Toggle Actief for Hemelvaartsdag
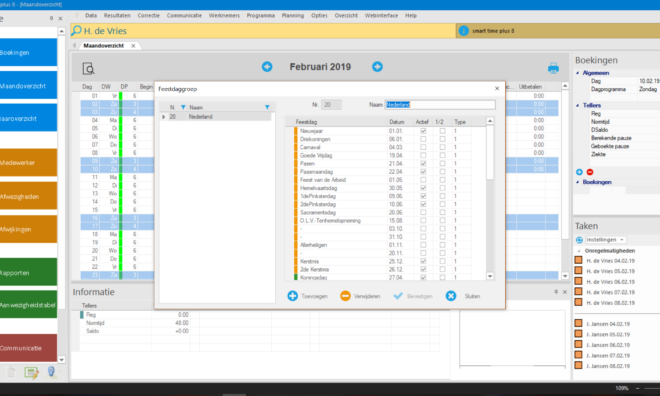The height and width of the screenshot is (396, 660). (x=423, y=188)
